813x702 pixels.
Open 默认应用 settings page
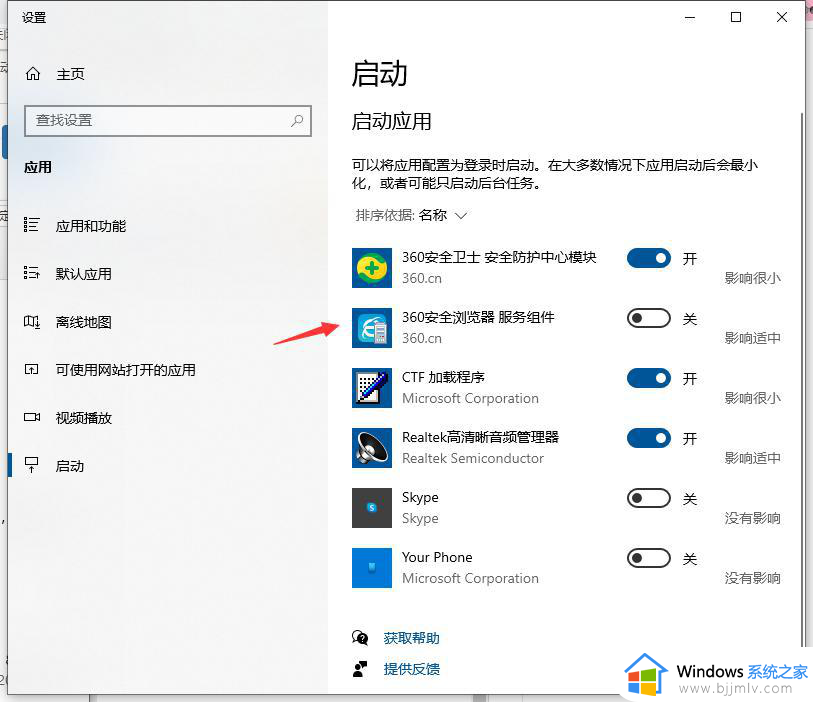(83, 274)
